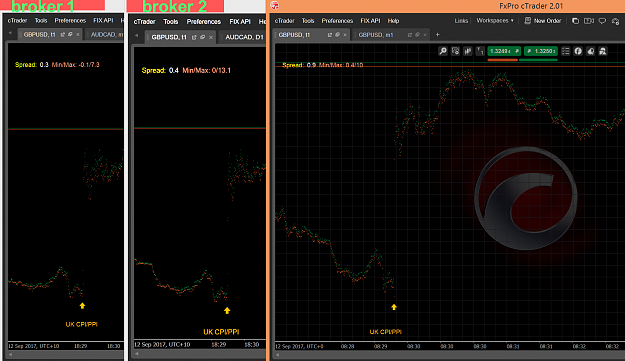
Task: Duplicate the GBPUSD, m1 chart tab
Action: tap(417, 35)
